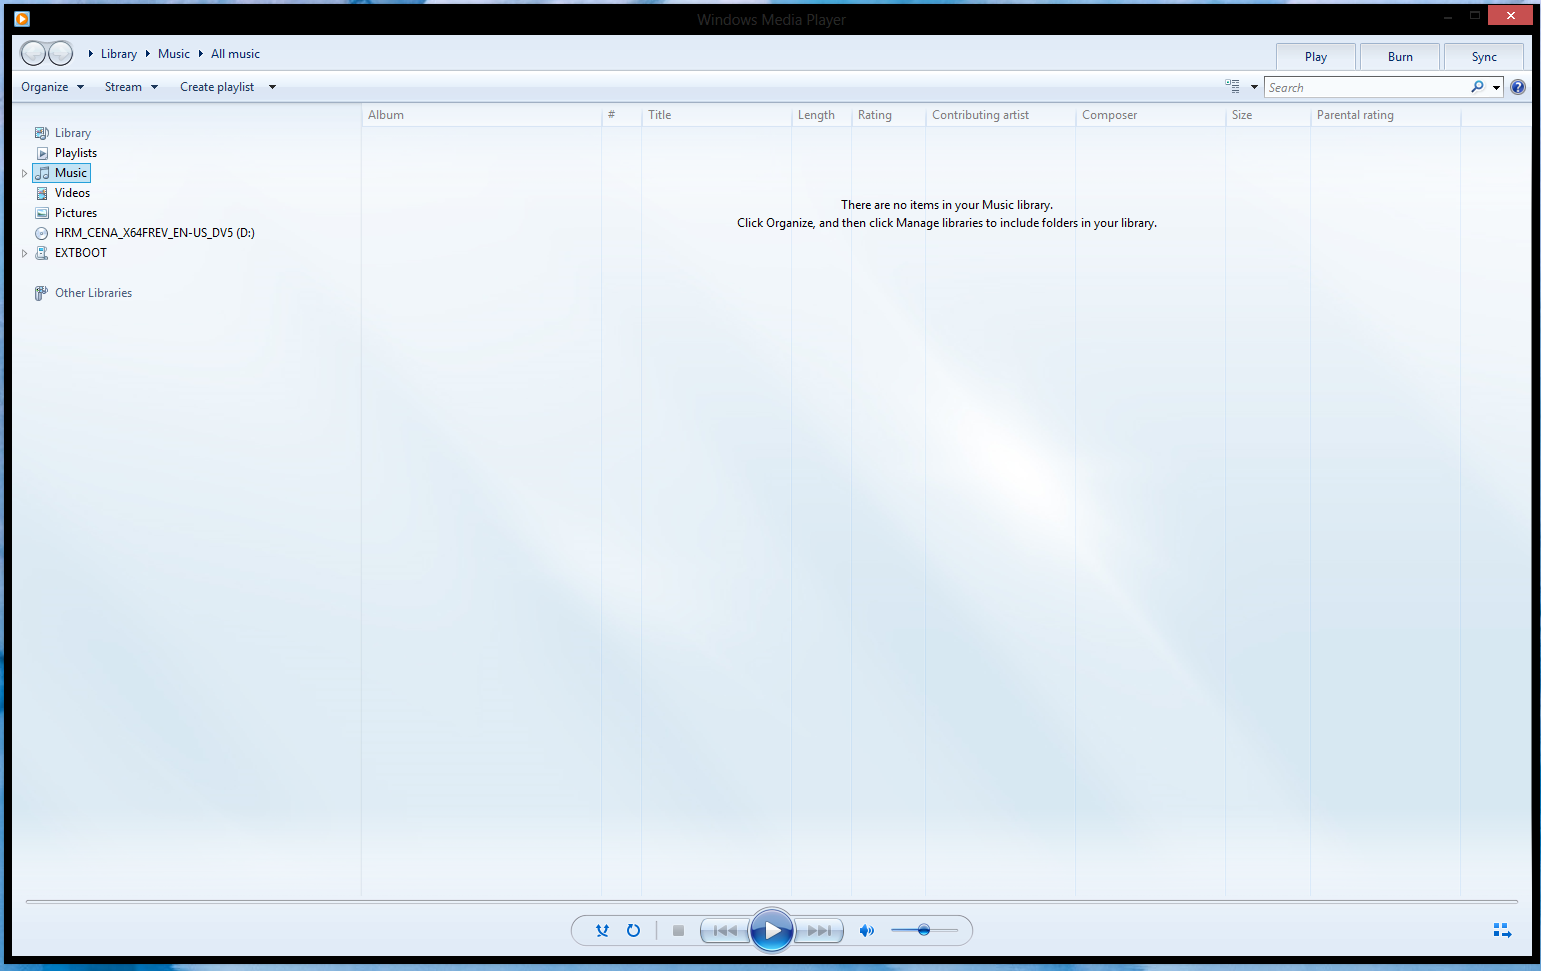
Task: Go forward with the Forward arrow
Action: [60, 53]
